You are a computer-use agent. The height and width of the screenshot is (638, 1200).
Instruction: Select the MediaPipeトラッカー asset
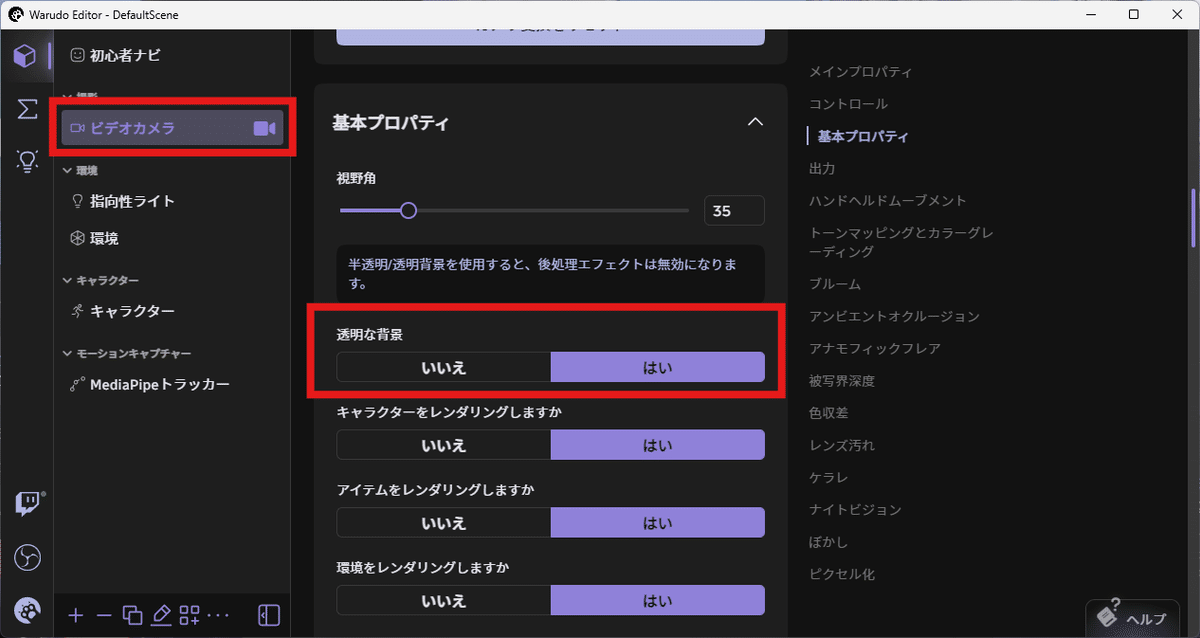172,384
